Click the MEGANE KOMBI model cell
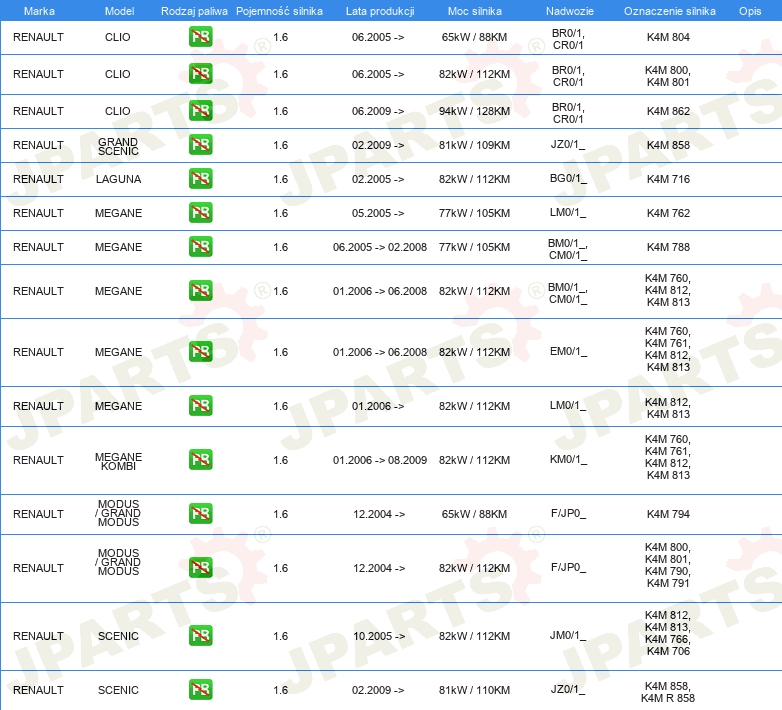Screen dimensions: 782x710 [x=118, y=462]
